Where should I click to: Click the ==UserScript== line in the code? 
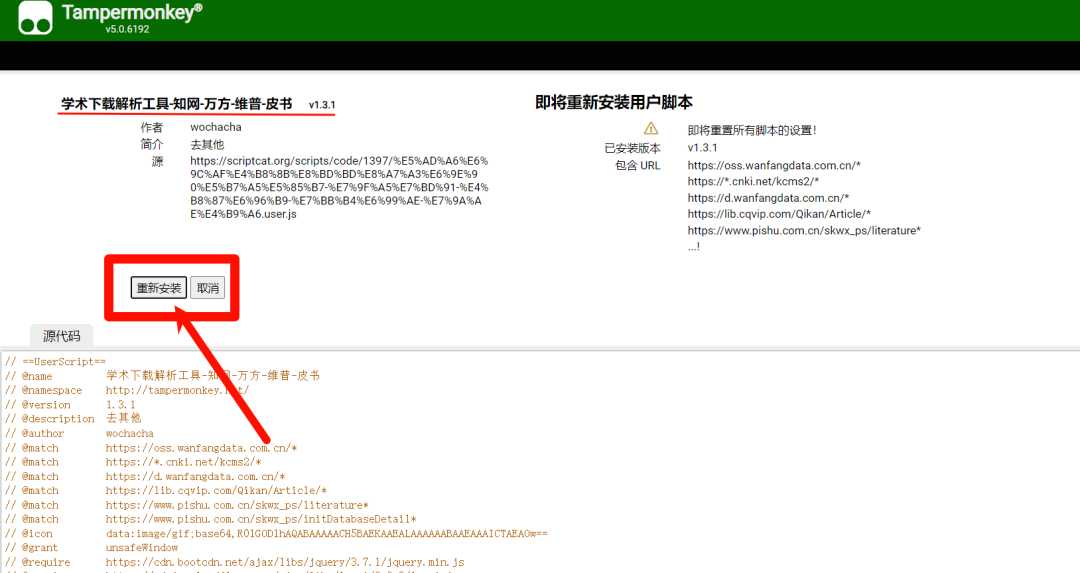56,362
